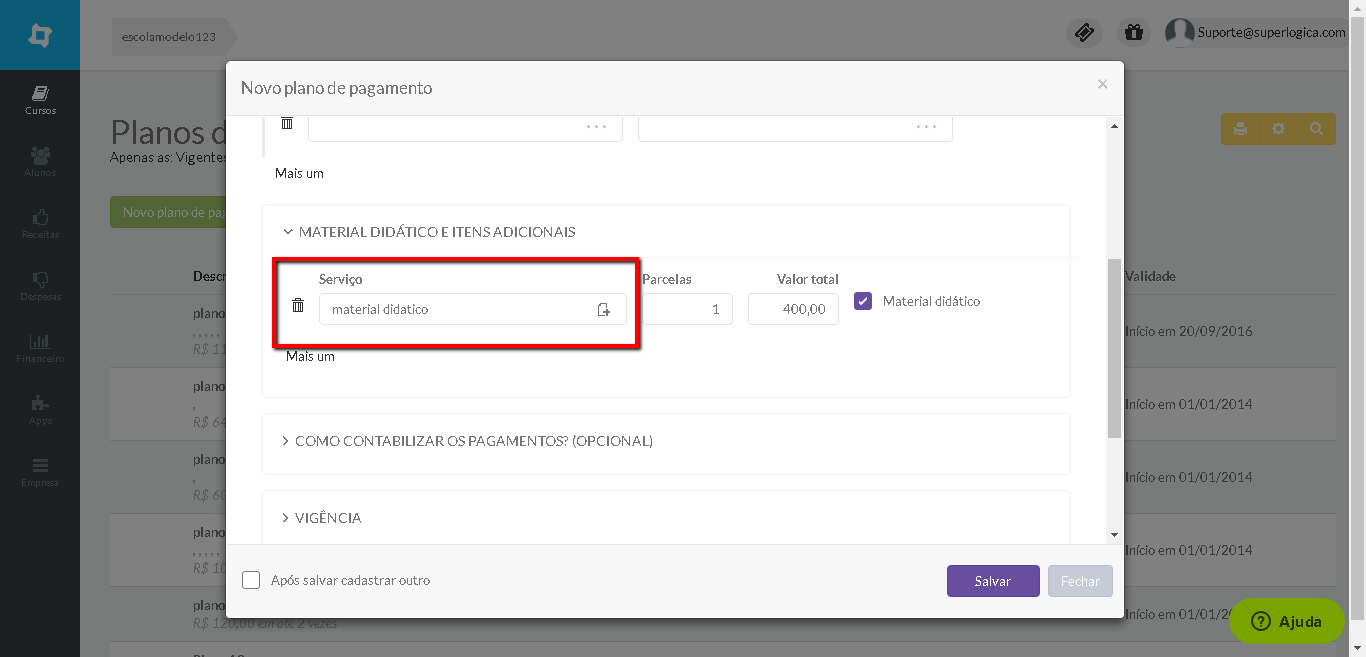
Task: Click the Salvar button
Action: [x=993, y=581]
